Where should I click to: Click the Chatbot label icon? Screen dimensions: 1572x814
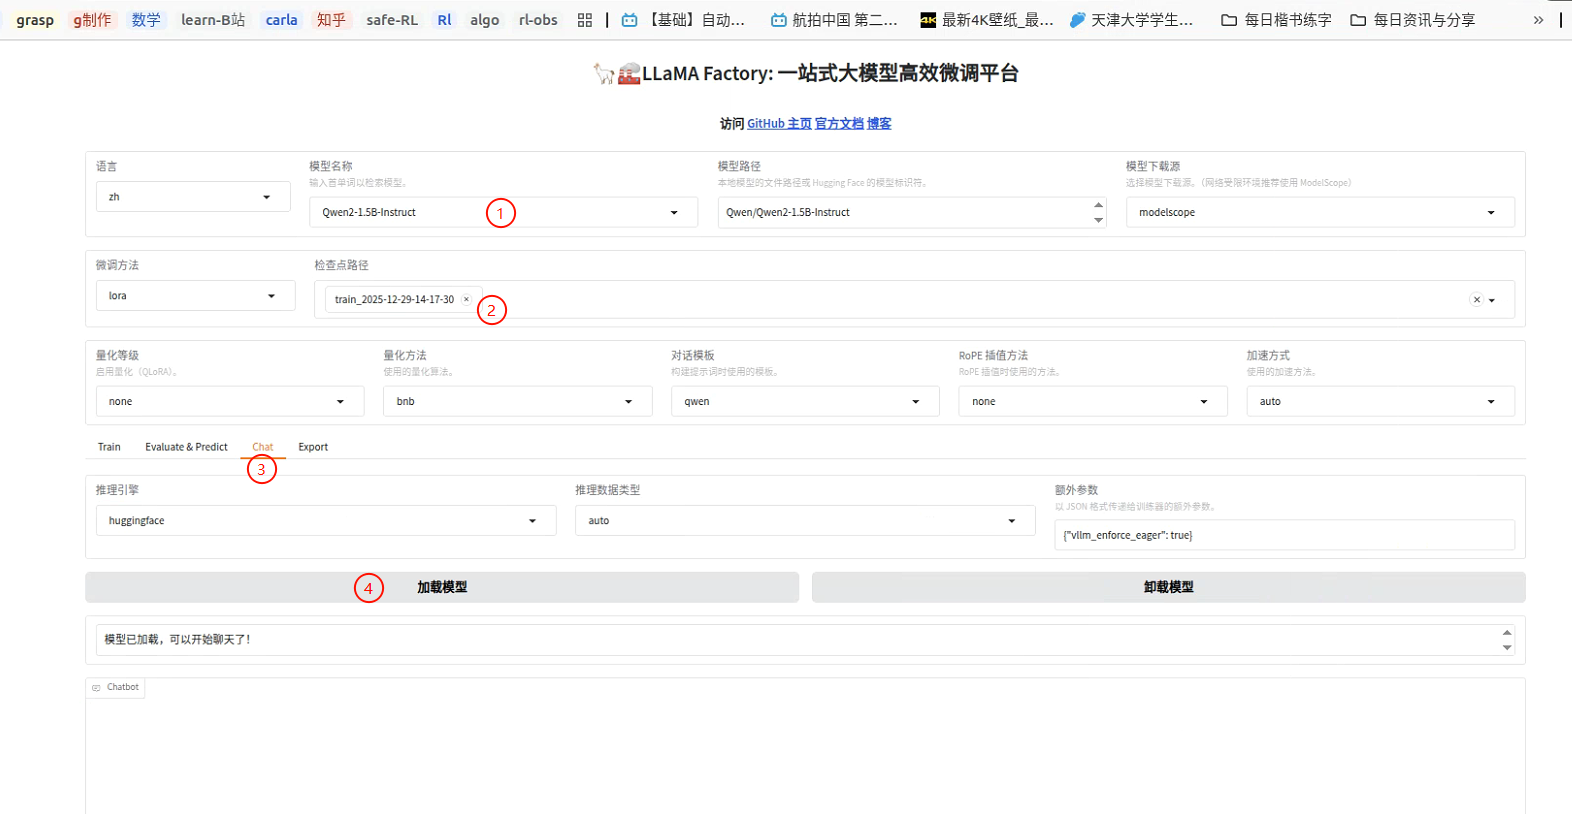point(96,687)
